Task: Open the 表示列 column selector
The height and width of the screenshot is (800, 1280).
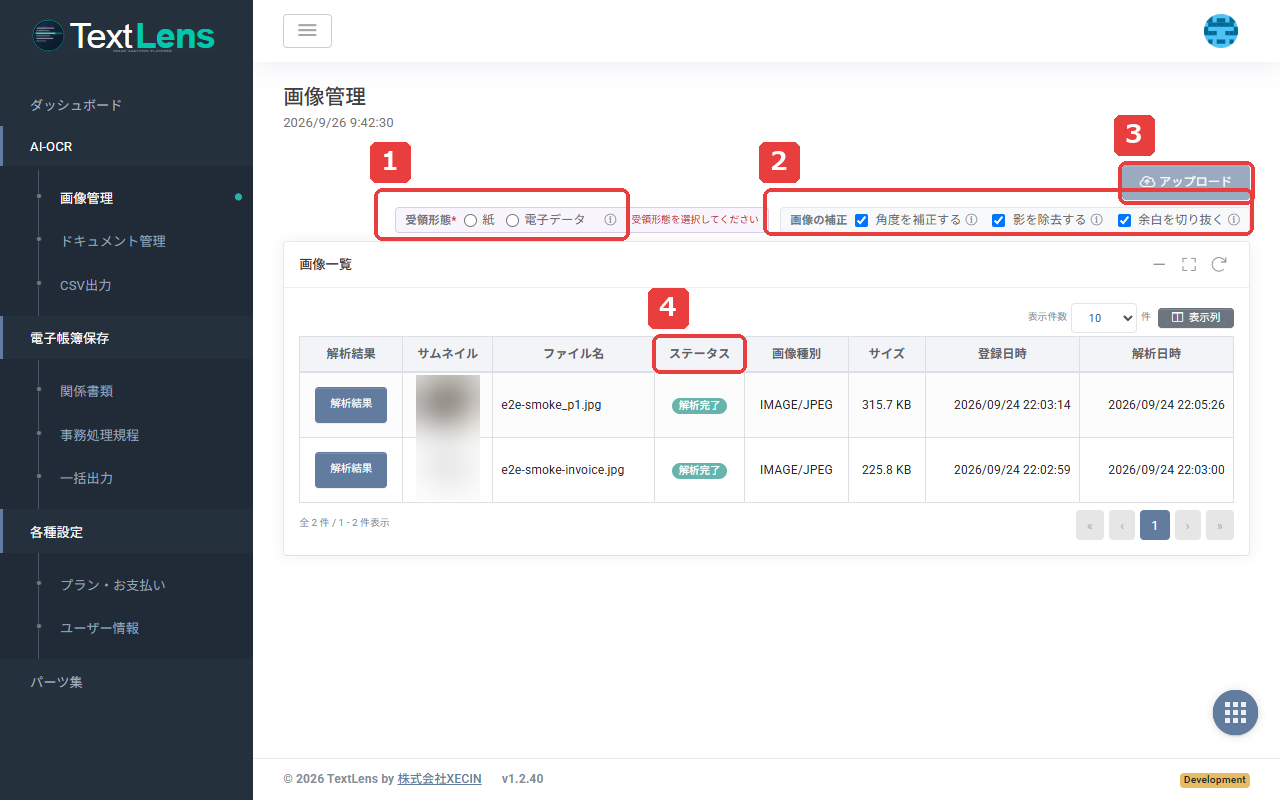Action: [1196, 317]
